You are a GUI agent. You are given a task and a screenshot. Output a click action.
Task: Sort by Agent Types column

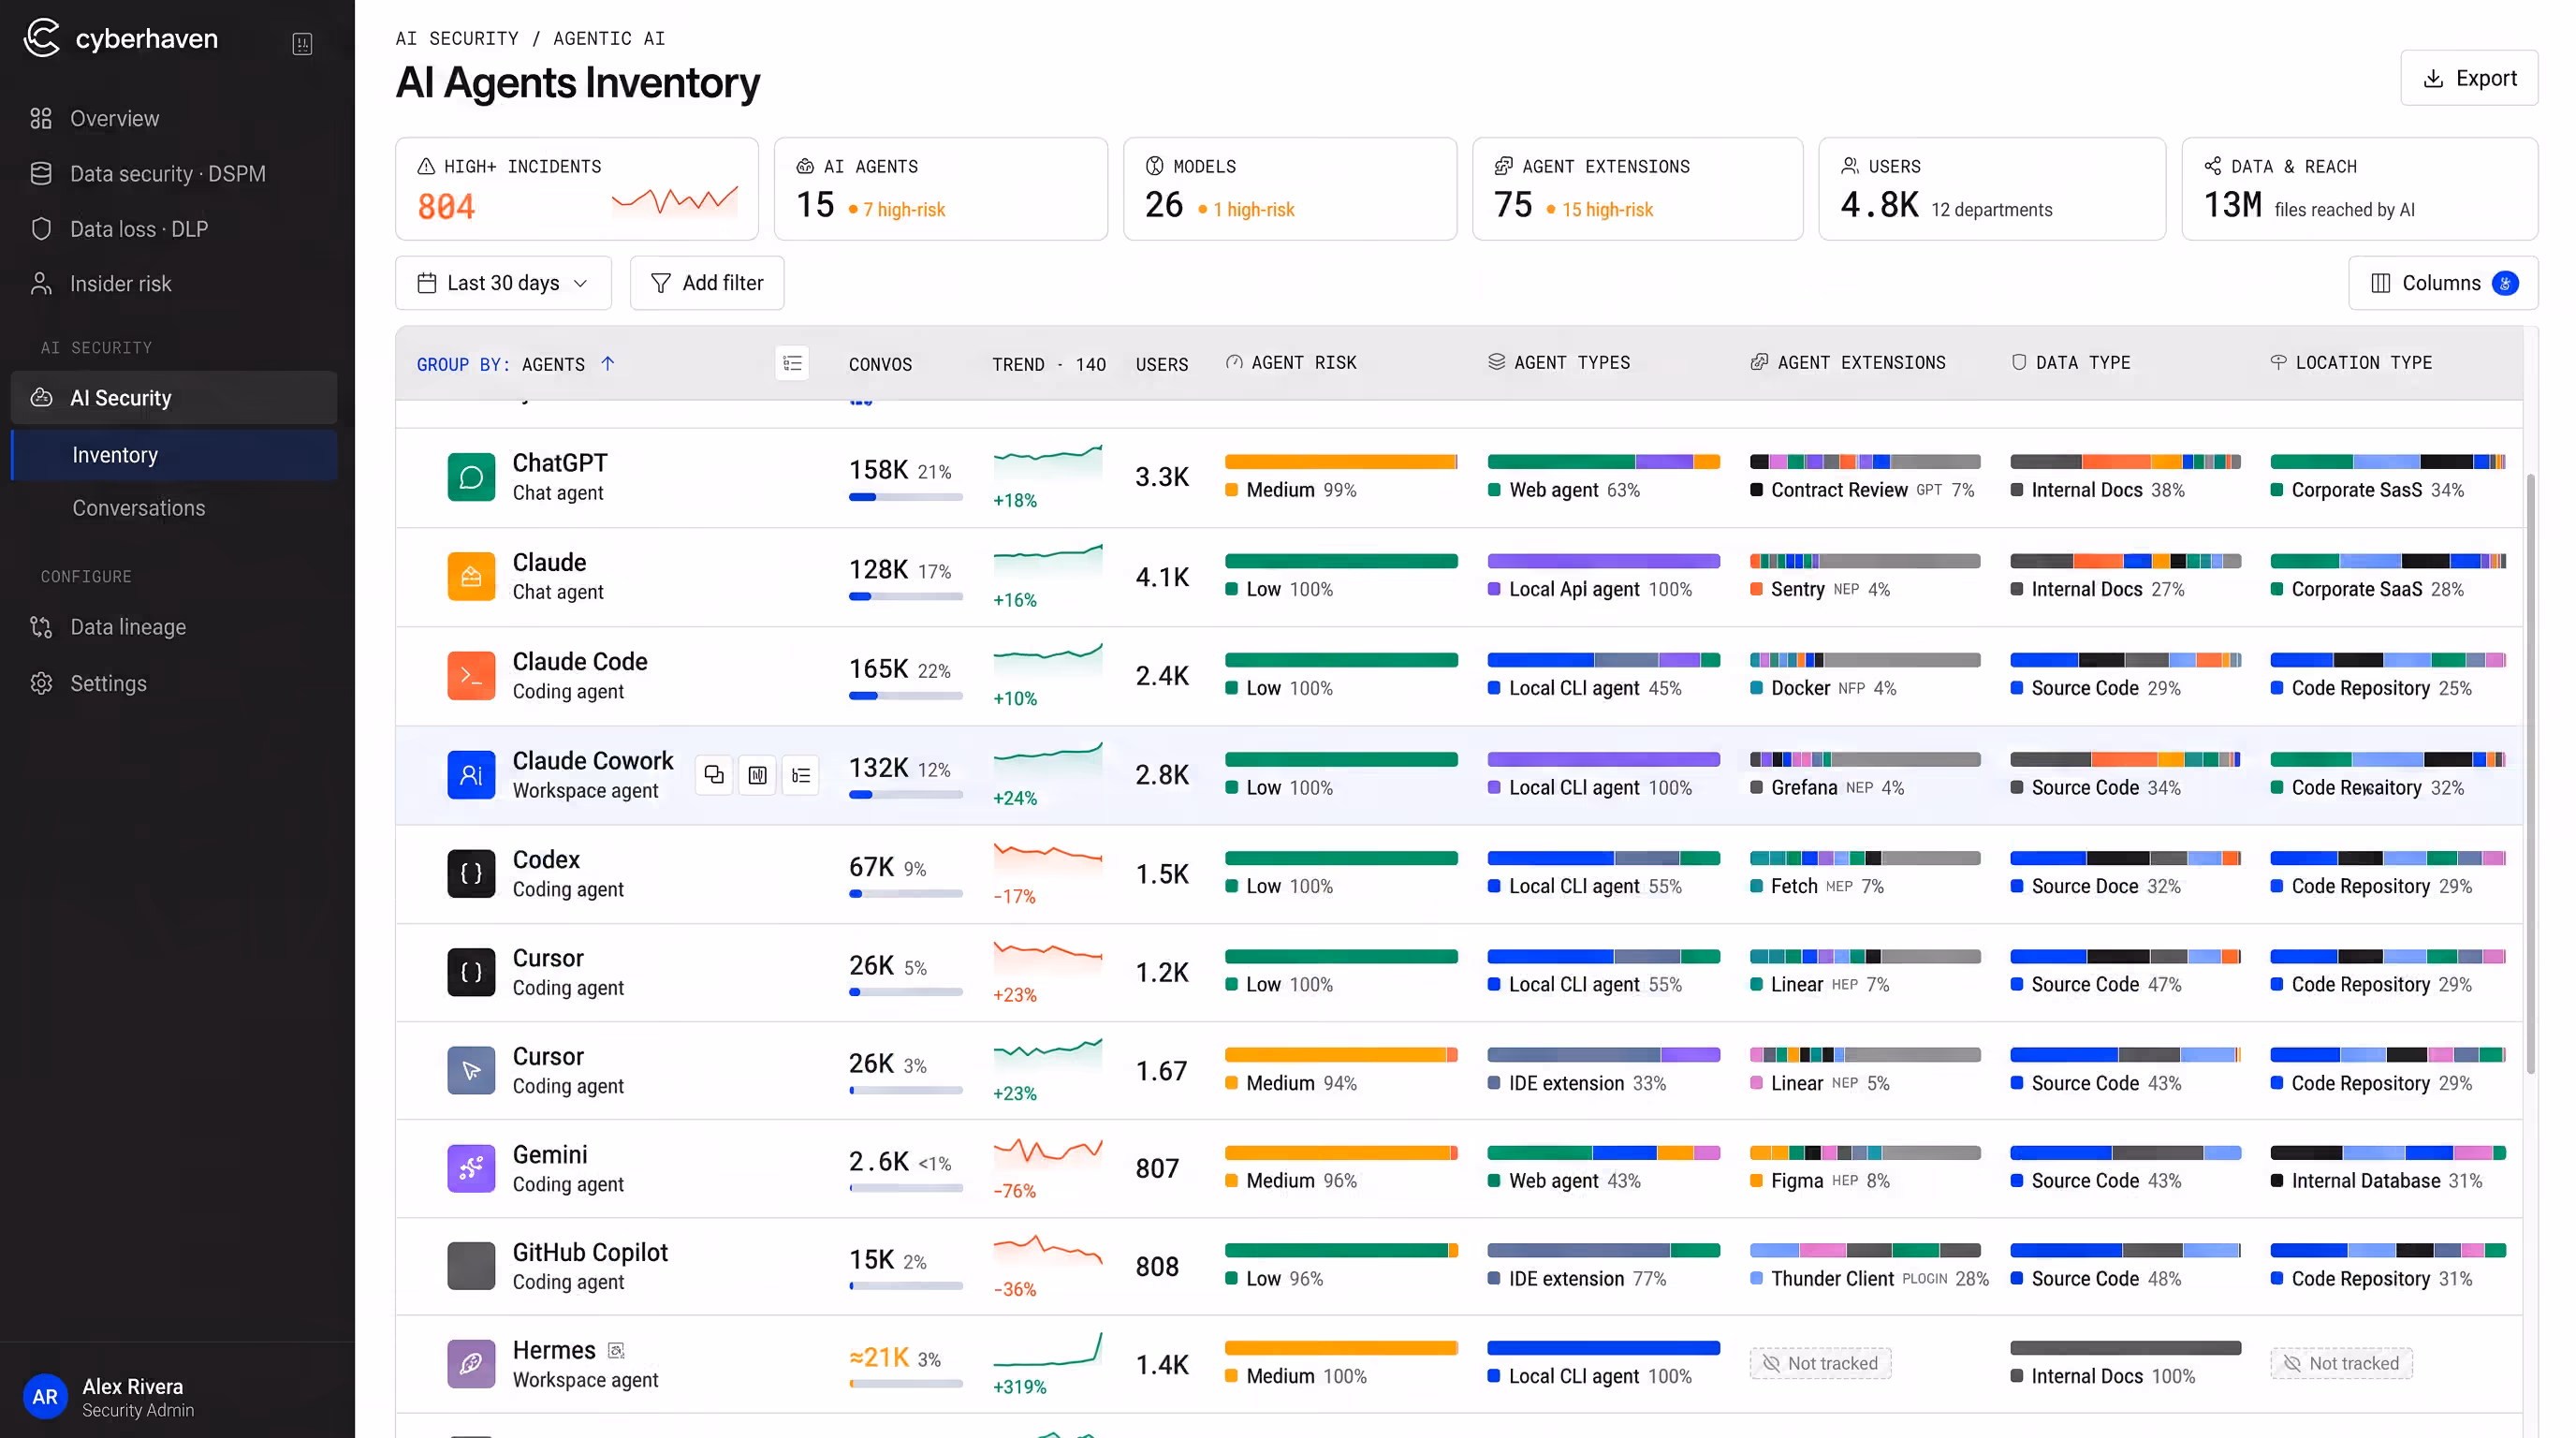(x=1559, y=363)
